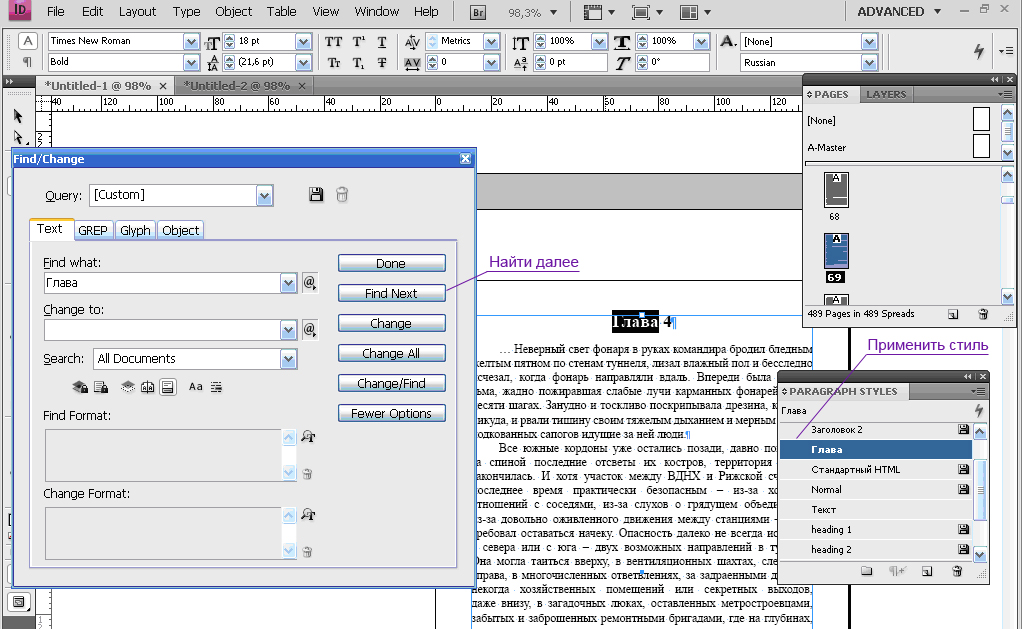Open the font size dropdown (18 pt)
The width and height of the screenshot is (1022, 629).
[303, 42]
